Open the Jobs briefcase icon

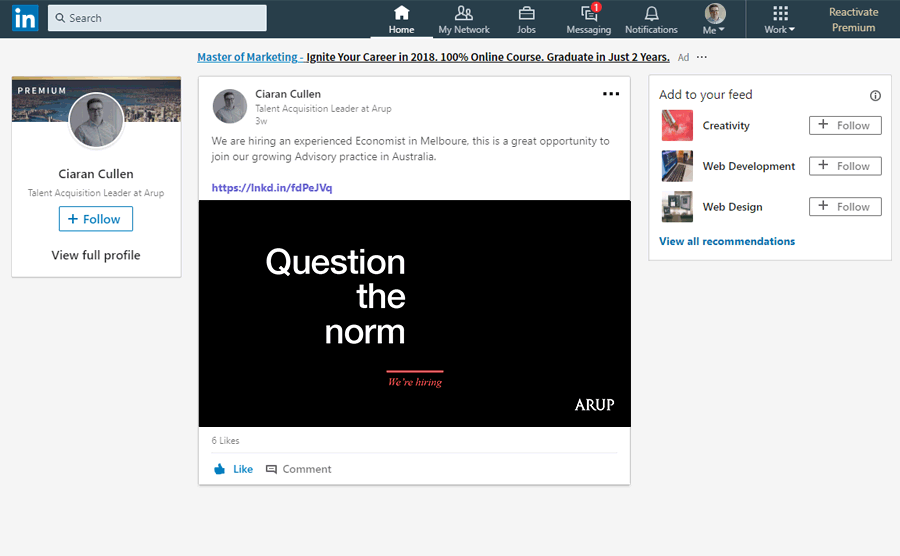[526, 13]
